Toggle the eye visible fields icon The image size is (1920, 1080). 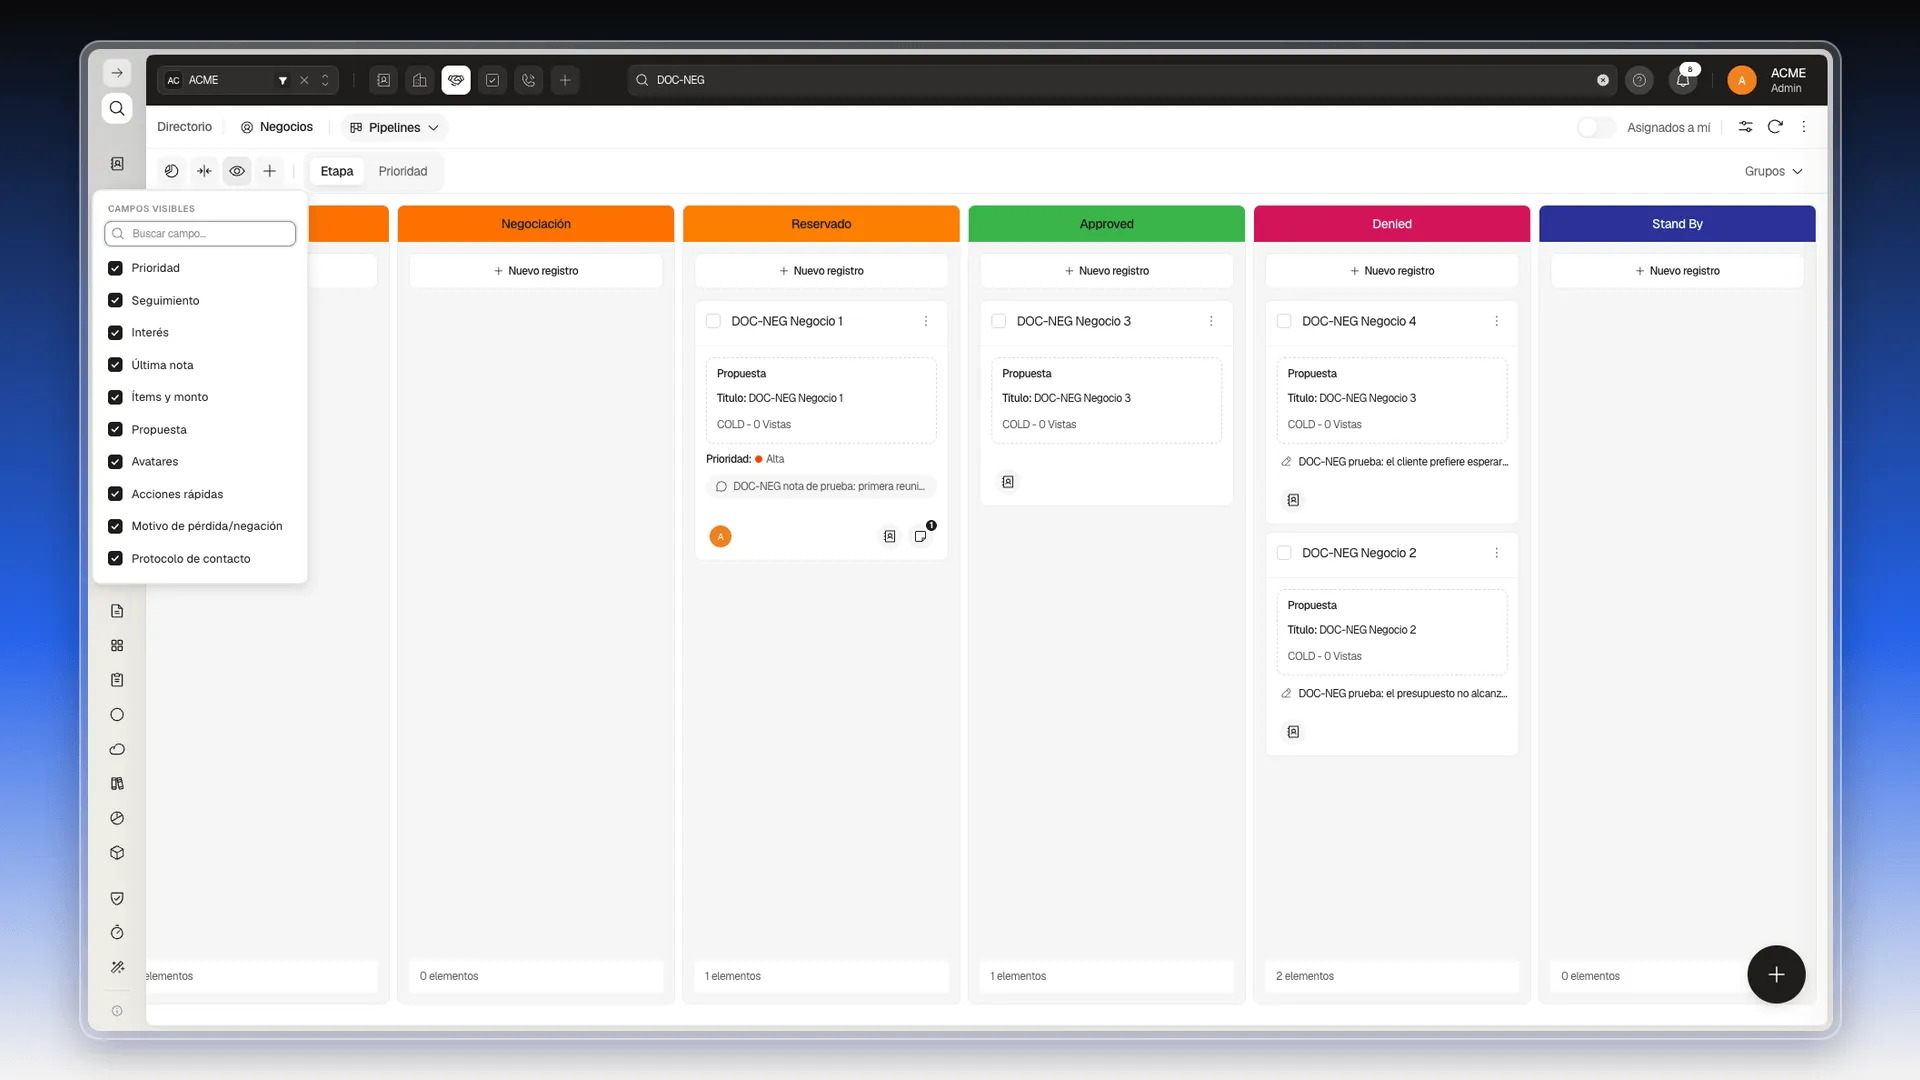[x=237, y=171]
